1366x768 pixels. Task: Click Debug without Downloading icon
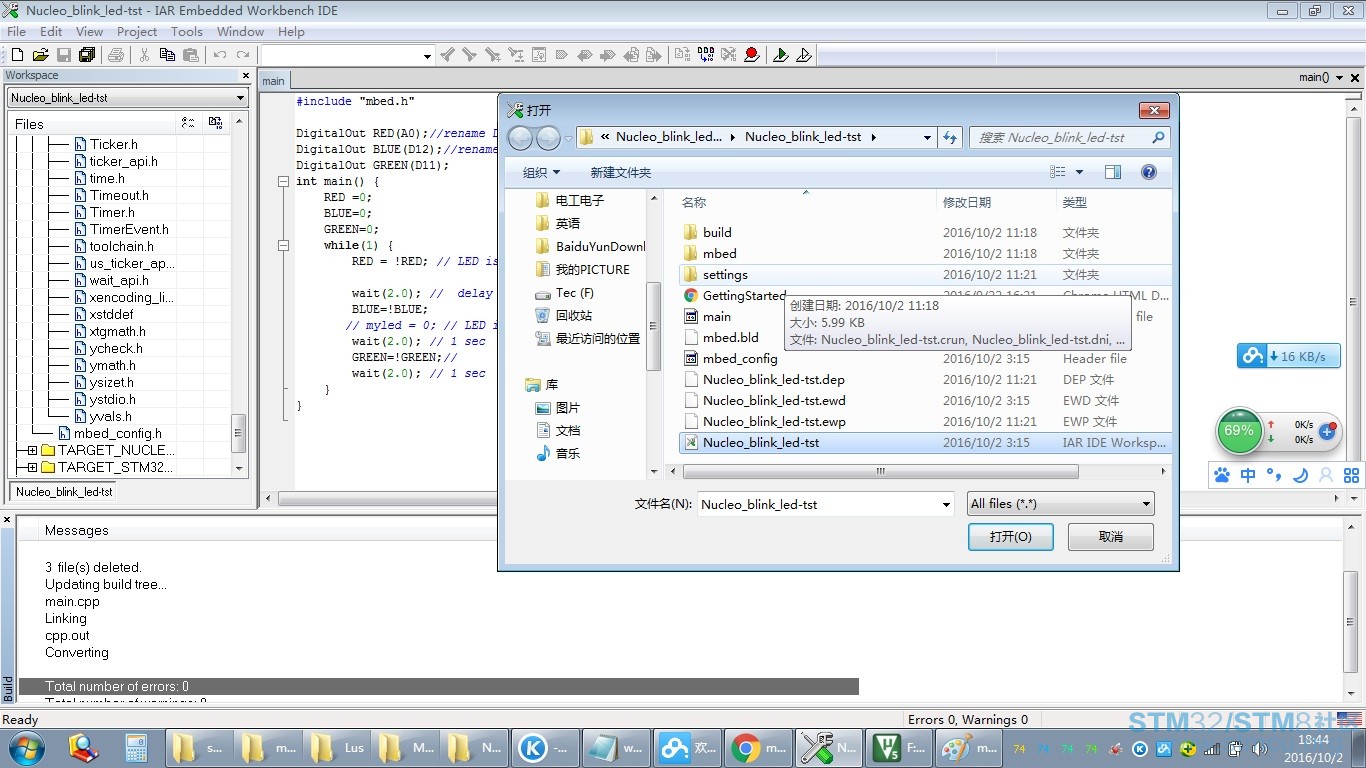tap(804, 55)
